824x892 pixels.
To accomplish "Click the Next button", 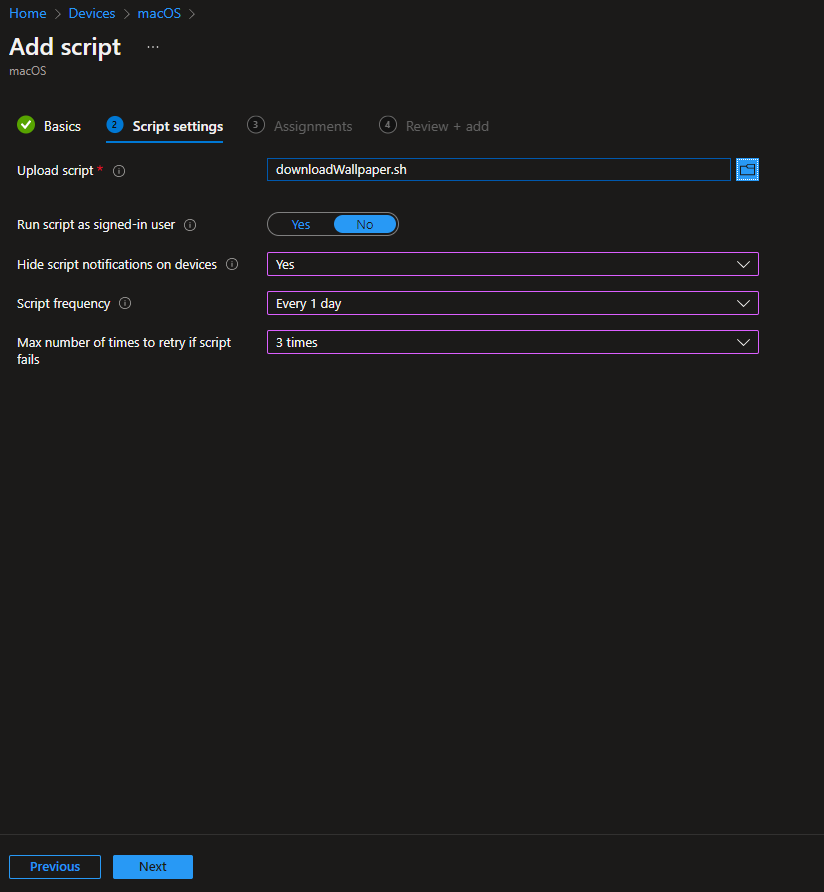I will [153, 866].
